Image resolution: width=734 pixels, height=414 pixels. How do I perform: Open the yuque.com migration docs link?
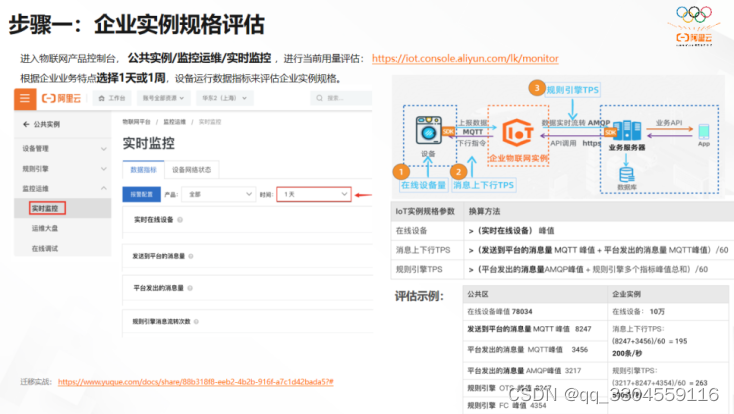196,382
